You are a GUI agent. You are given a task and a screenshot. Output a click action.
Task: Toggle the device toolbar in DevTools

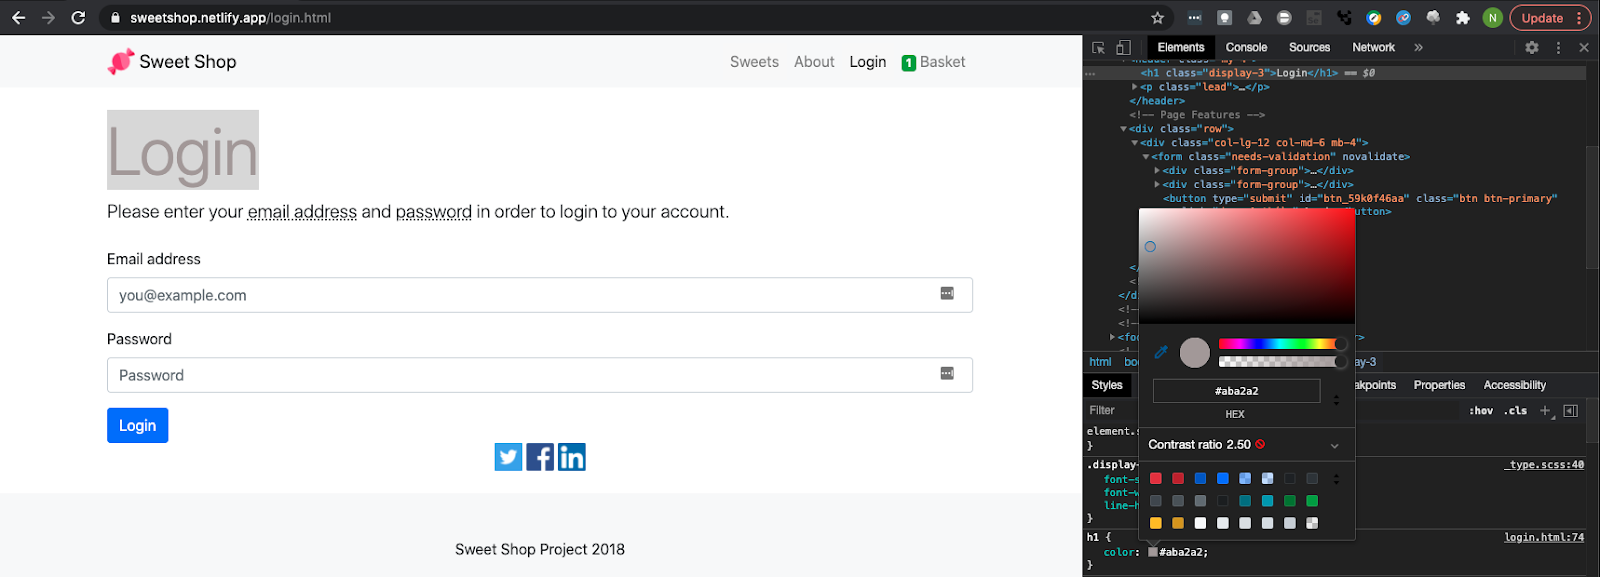point(1123,47)
